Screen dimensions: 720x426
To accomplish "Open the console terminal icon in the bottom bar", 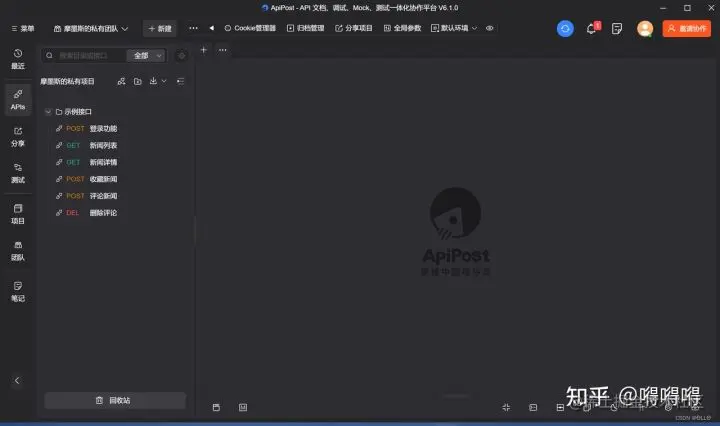I will tap(533, 407).
